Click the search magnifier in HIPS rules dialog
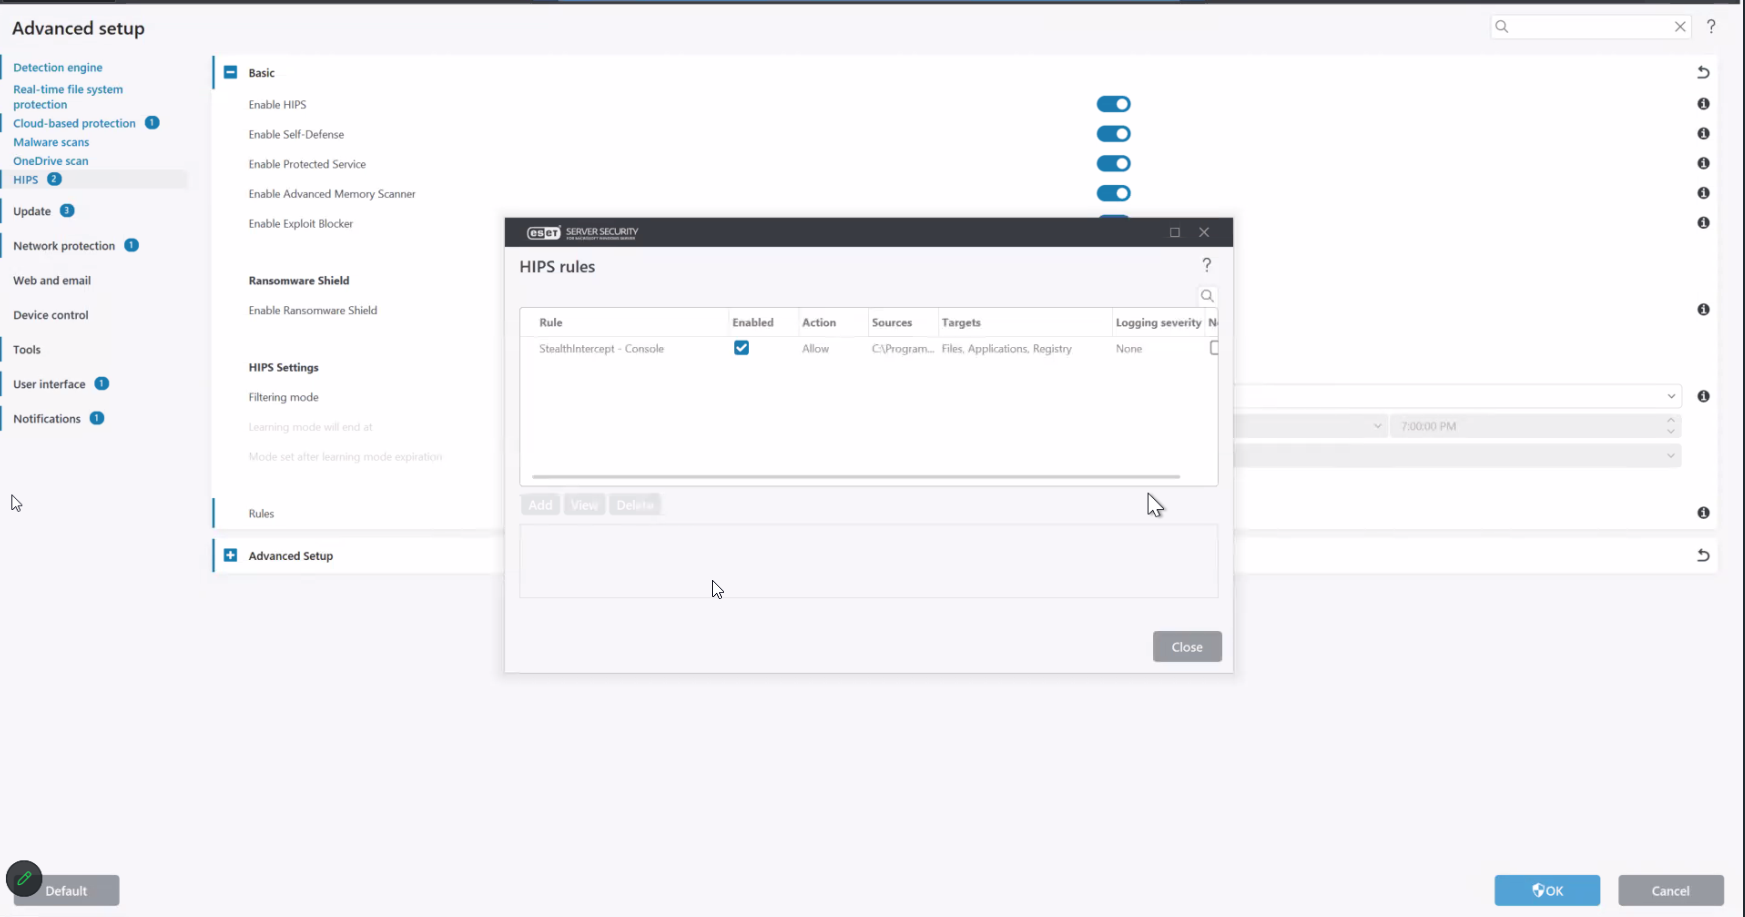This screenshot has height=917, width=1745. coord(1207,296)
